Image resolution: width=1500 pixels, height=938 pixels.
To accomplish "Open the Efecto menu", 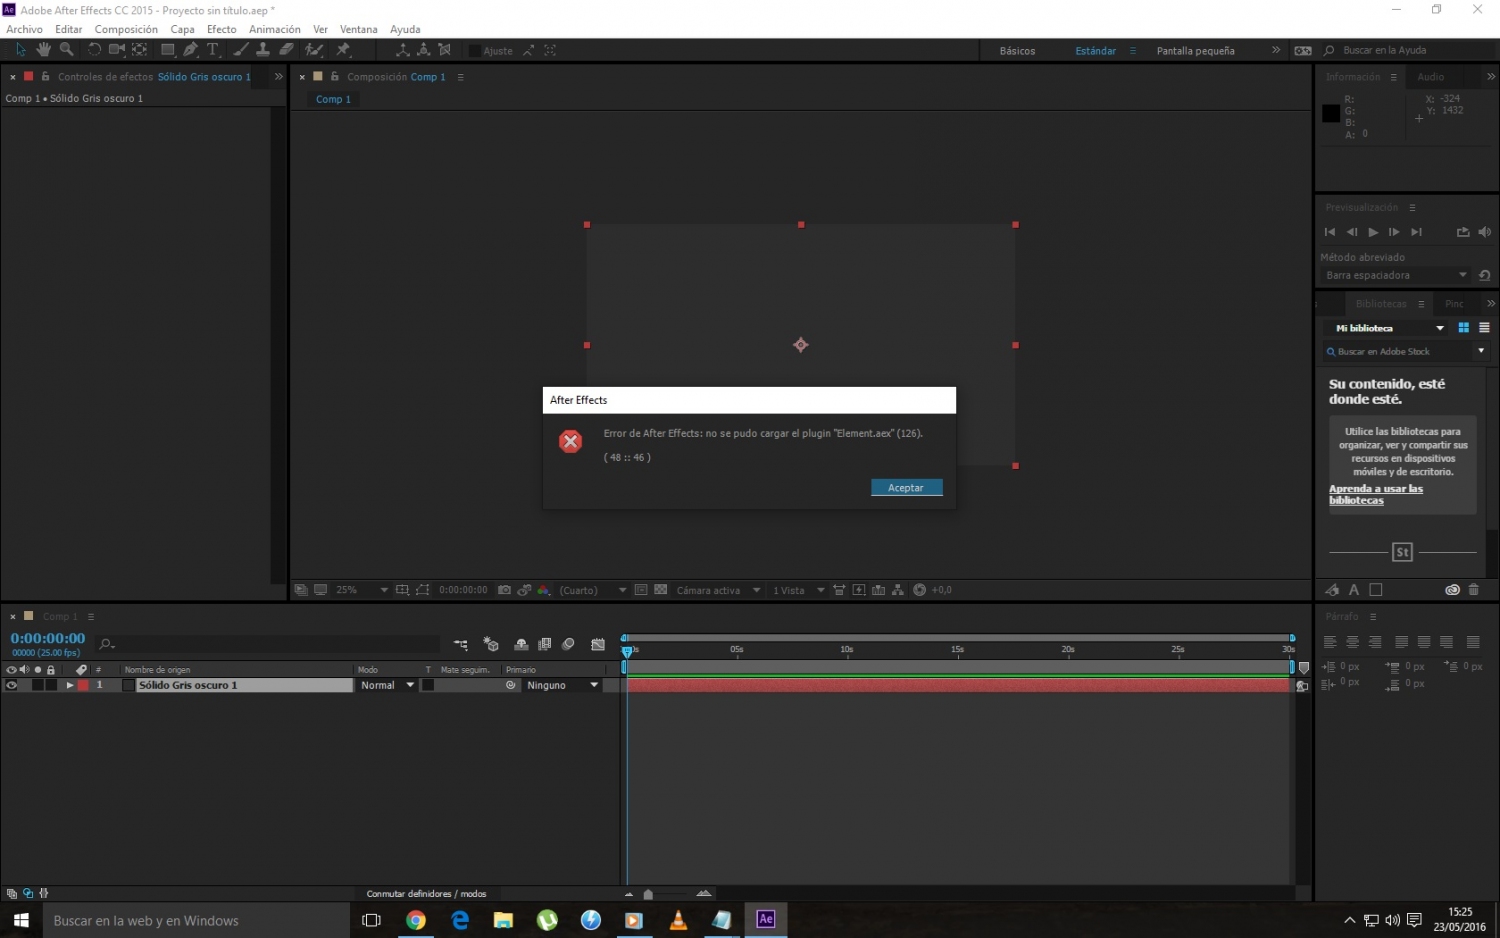I will click(222, 29).
